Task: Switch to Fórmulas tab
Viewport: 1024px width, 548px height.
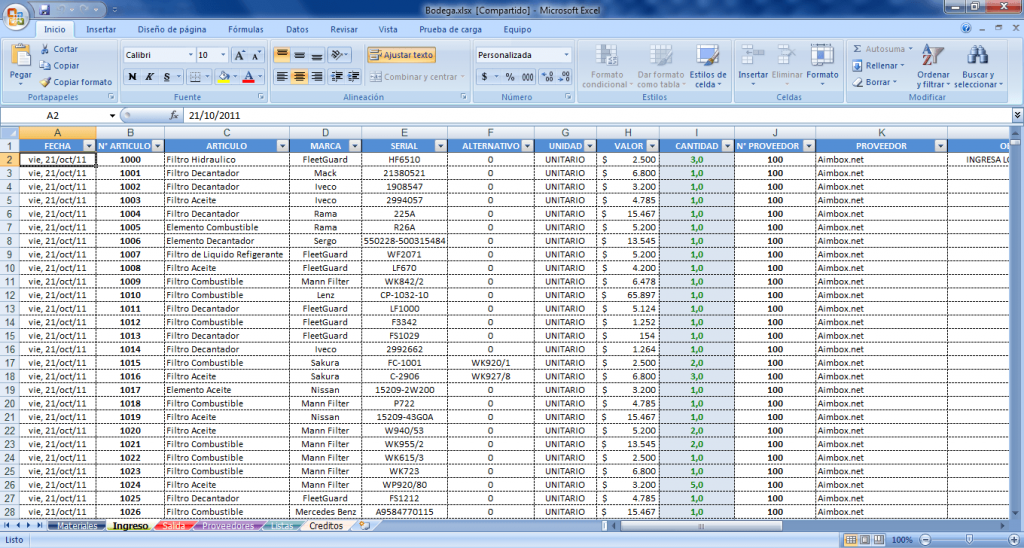Action: click(246, 29)
